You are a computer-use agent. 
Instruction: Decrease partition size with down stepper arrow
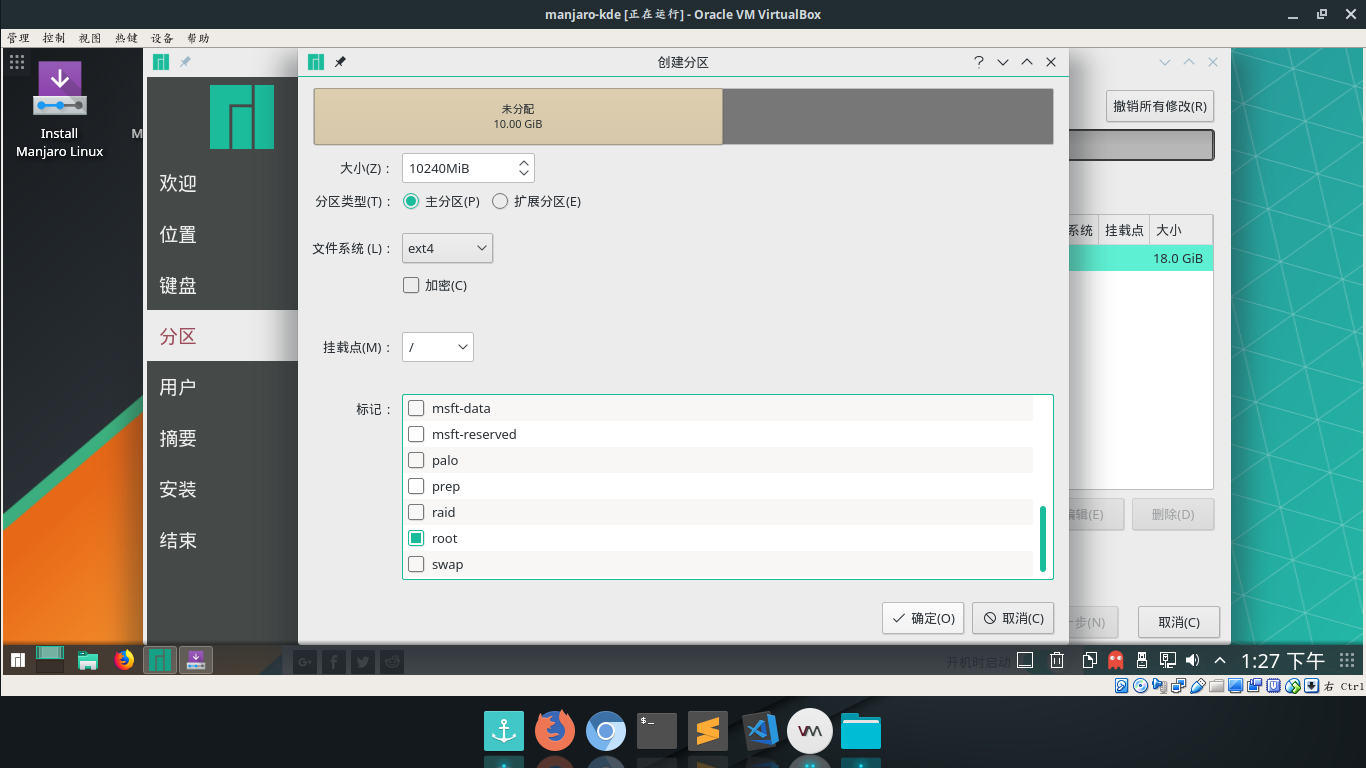tap(524, 174)
